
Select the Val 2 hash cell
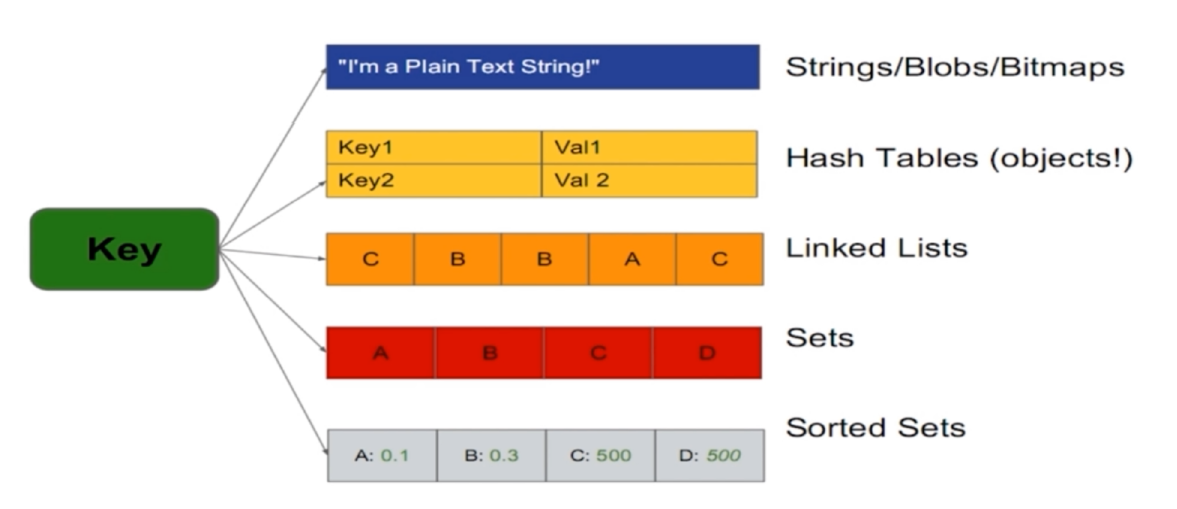click(x=648, y=181)
